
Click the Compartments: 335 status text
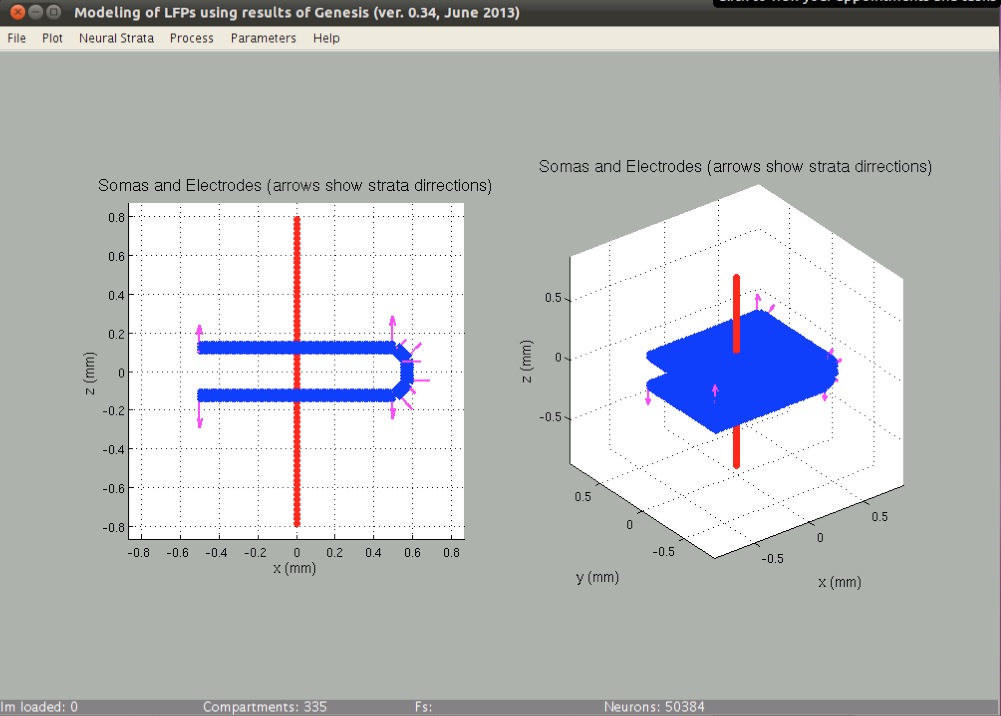(265, 707)
